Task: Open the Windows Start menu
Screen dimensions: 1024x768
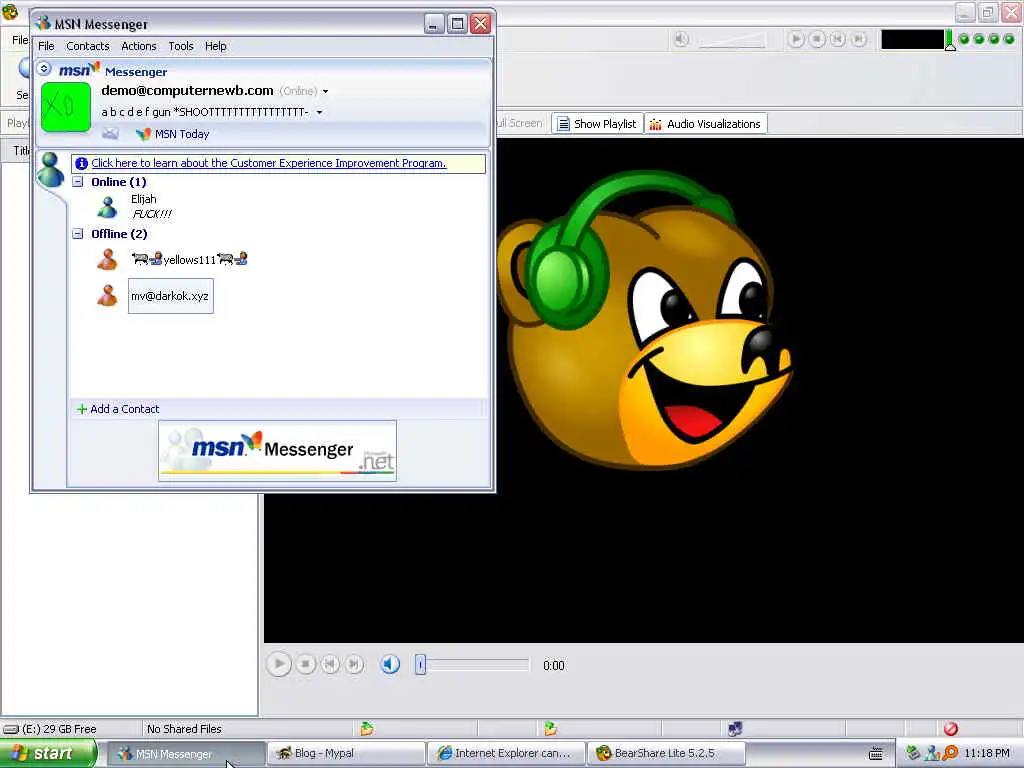Action: point(48,754)
